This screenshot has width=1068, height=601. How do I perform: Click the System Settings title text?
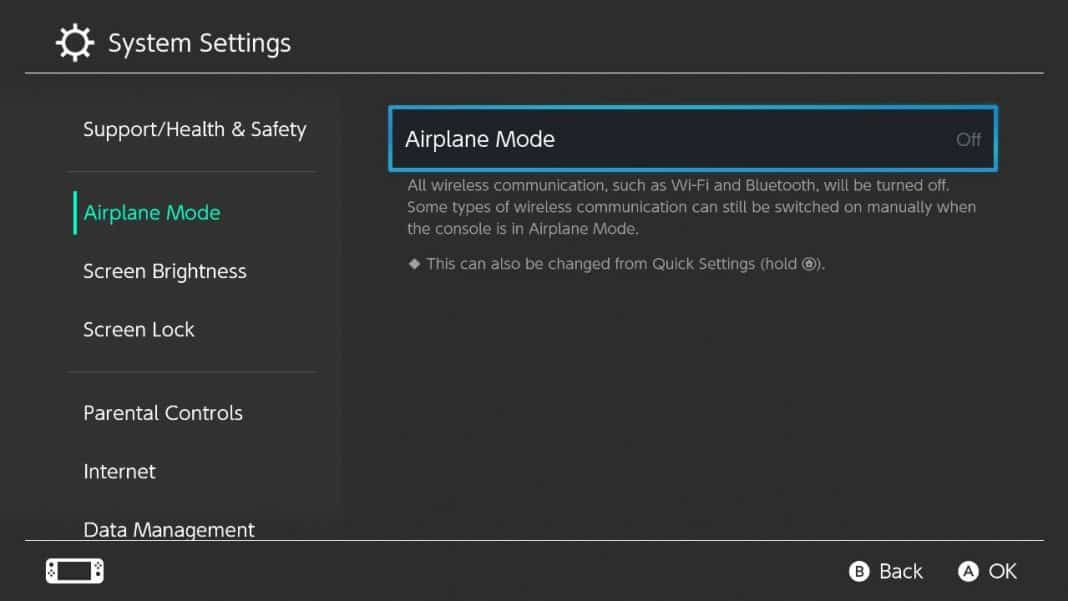click(x=199, y=43)
